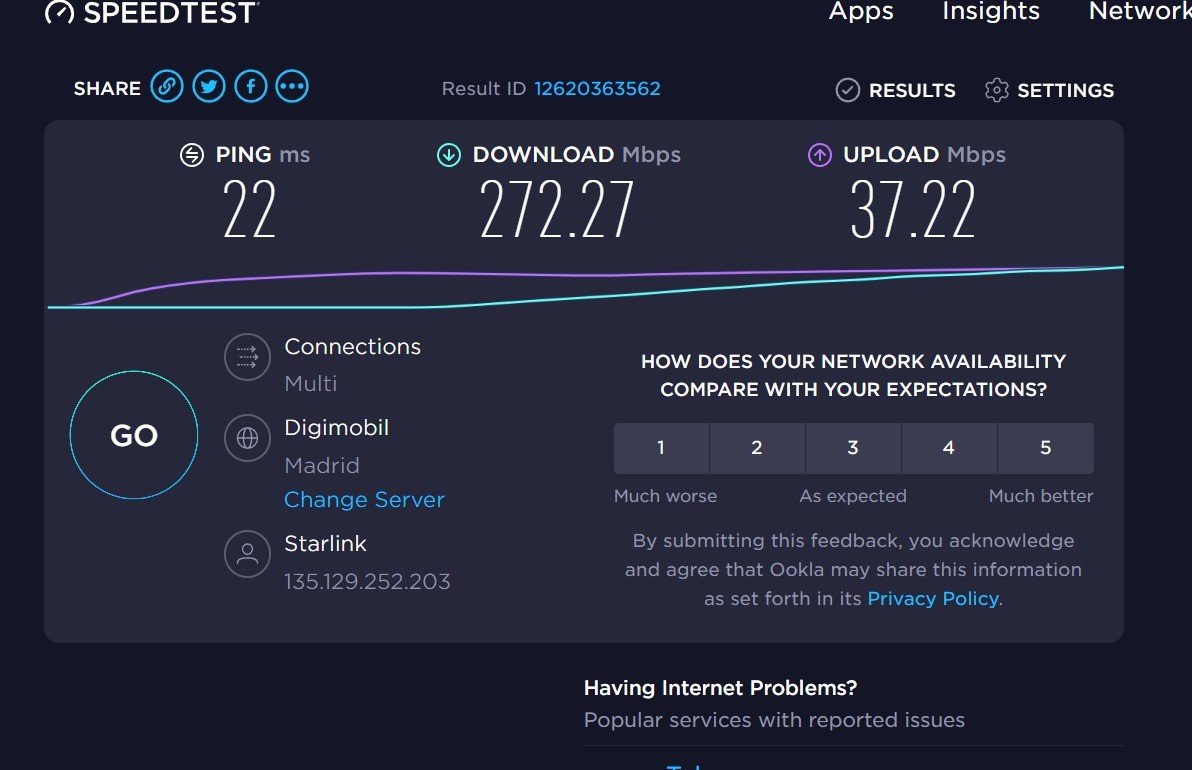Open the Result ID 12620363562 link
This screenshot has width=1192, height=770.
(x=597, y=88)
